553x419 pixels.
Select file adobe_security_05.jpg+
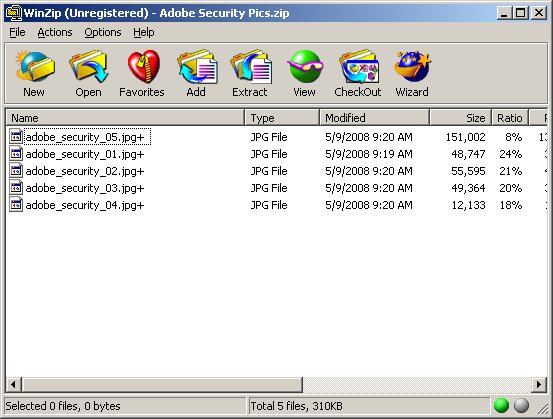coord(85,137)
